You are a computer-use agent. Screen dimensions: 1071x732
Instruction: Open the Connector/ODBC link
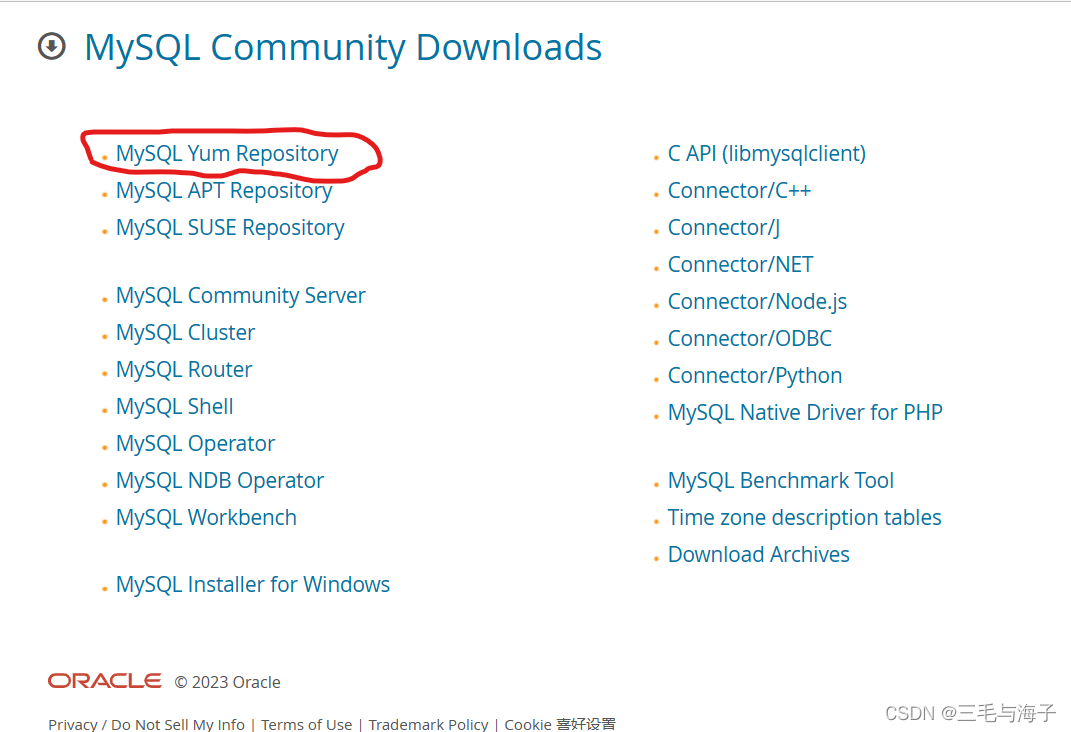(750, 338)
